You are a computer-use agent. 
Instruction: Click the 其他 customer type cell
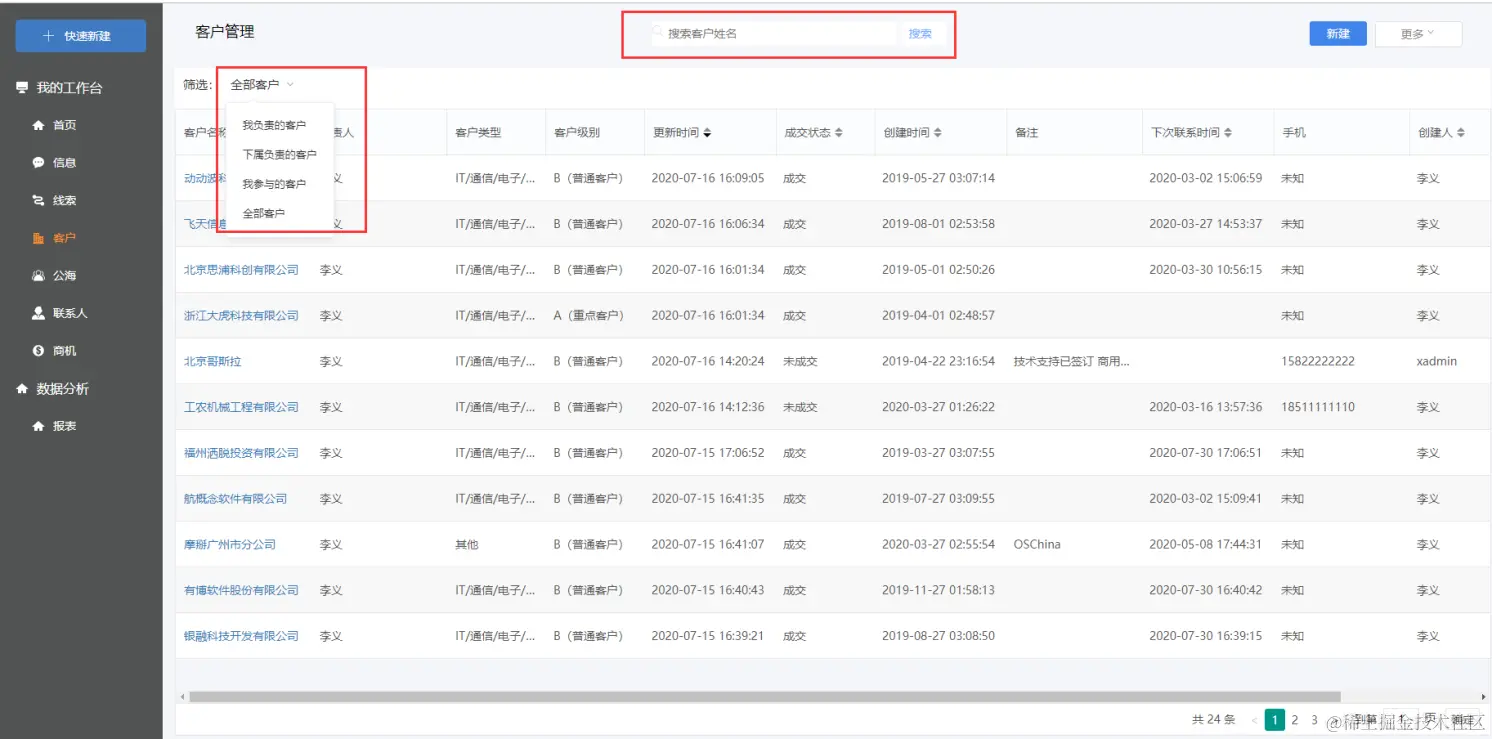[467, 545]
